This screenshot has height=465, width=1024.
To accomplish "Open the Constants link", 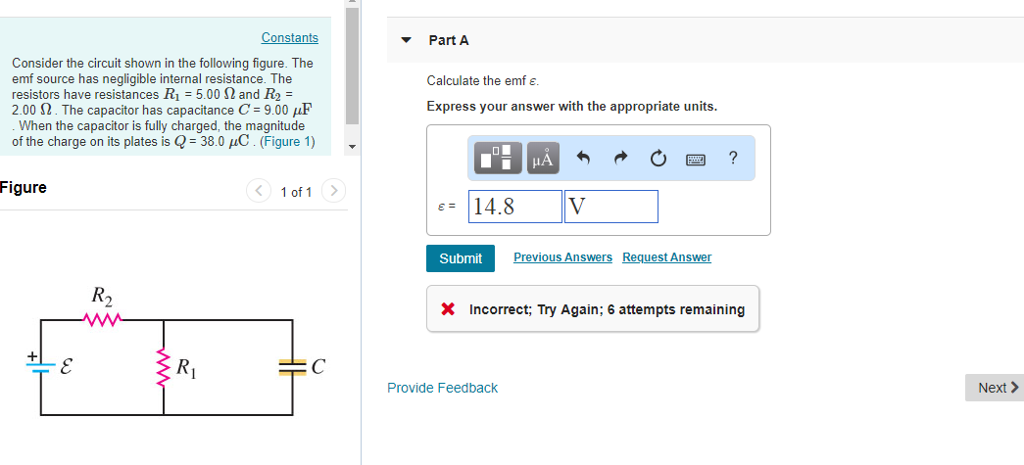I will 290,38.
